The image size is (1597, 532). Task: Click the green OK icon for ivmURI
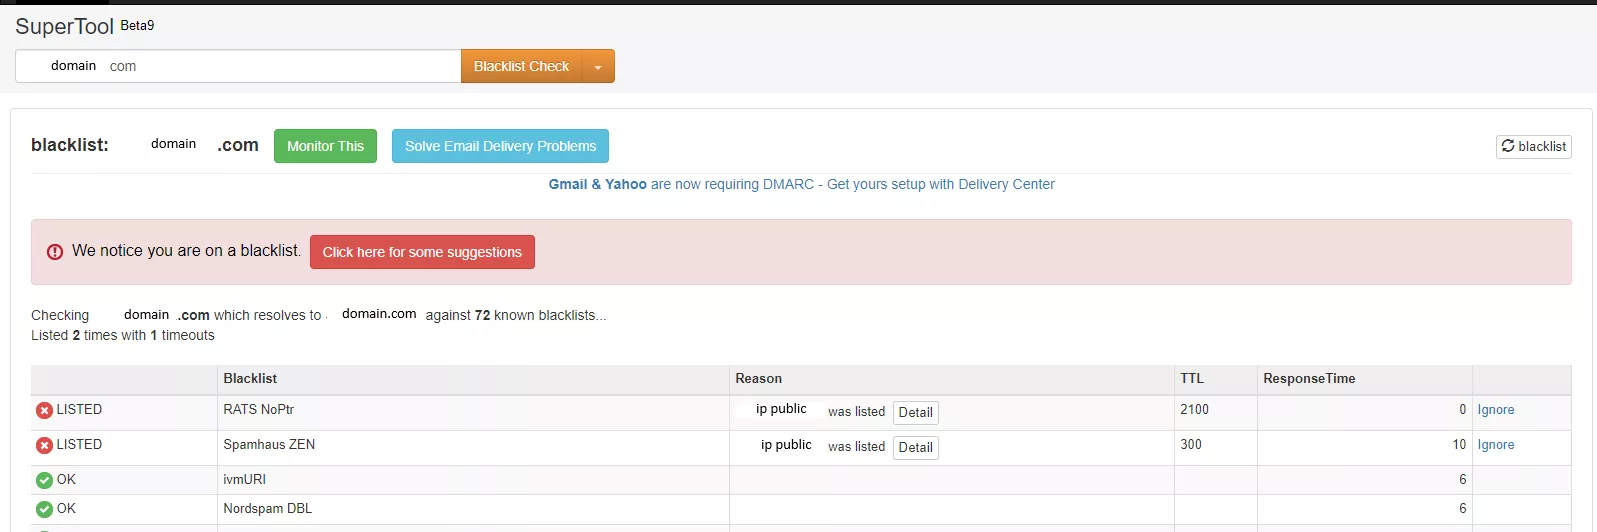tap(44, 480)
